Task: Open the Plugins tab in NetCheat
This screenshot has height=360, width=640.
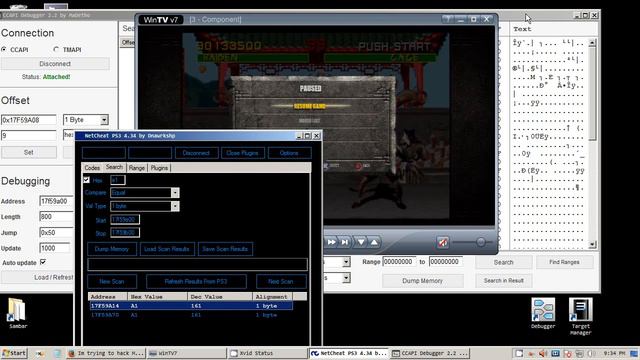Action: click(x=159, y=168)
